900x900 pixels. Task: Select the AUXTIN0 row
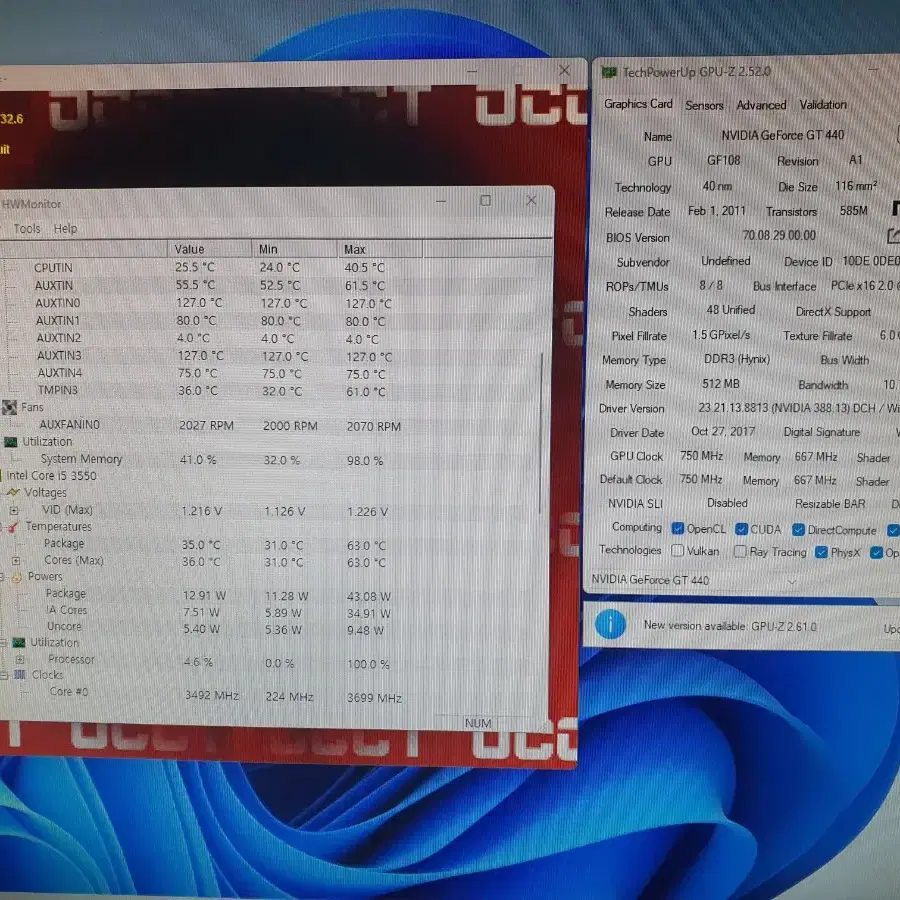click(276, 303)
